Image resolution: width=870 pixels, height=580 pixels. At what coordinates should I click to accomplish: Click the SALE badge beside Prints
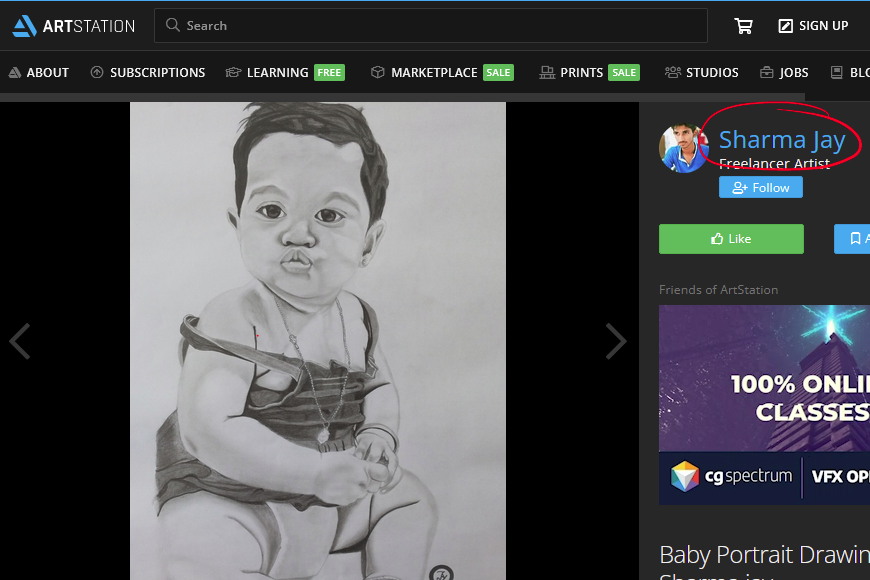tap(624, 73)
